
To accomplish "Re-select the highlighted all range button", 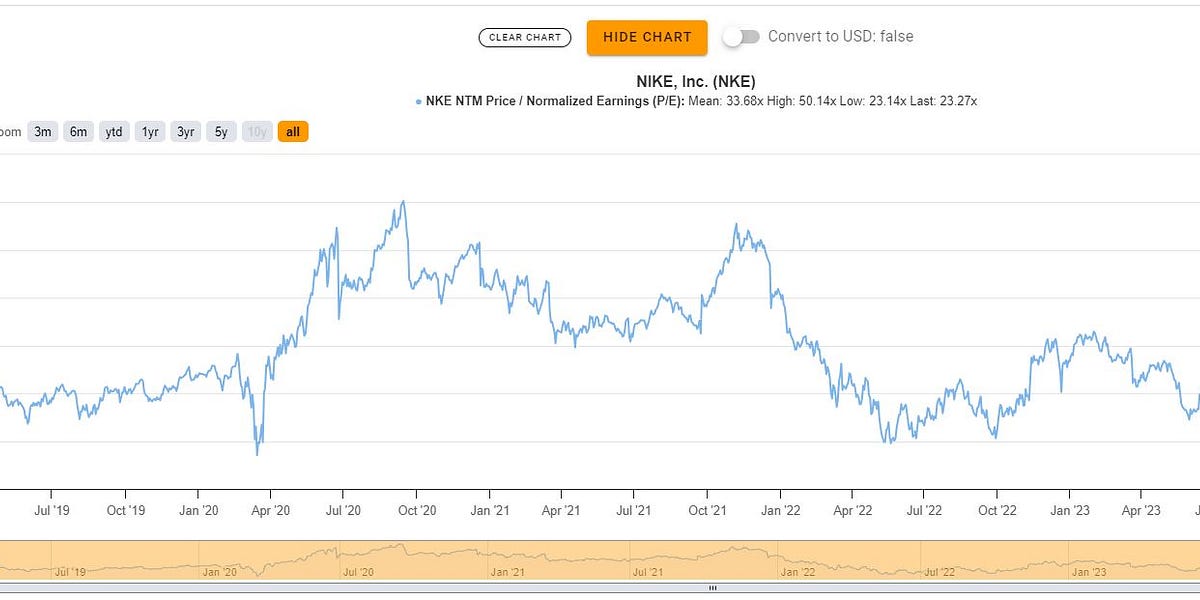I will point(292,131).
